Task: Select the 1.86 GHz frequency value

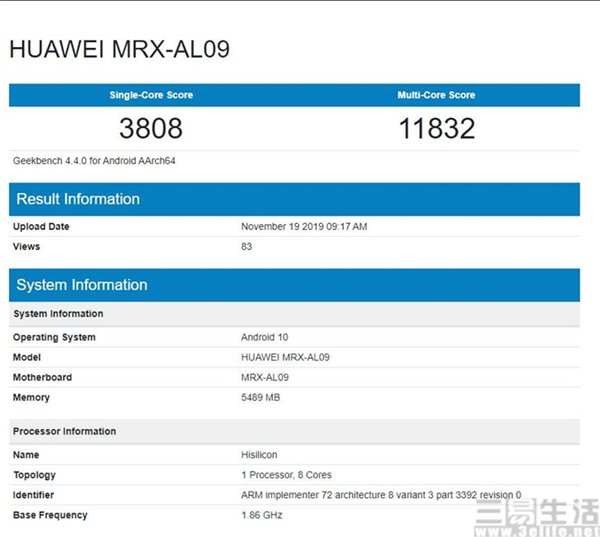Action: [262, 515]
